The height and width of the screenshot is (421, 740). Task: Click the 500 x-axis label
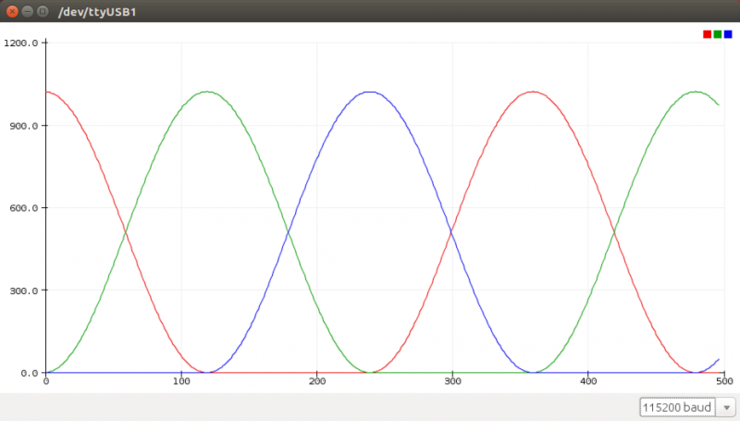click(724, 381)
